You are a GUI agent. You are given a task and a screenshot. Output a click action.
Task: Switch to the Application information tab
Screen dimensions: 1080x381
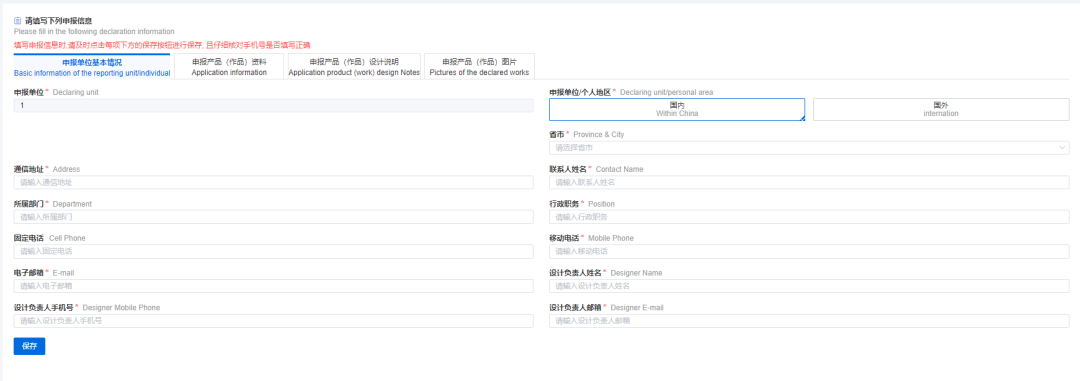point(229,67)
